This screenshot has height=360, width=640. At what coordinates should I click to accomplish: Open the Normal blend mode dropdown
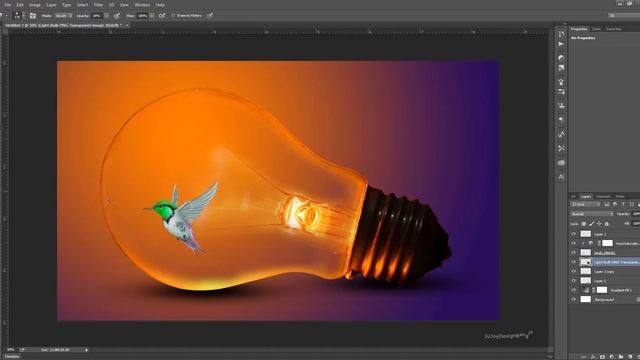tap(592, 214)
